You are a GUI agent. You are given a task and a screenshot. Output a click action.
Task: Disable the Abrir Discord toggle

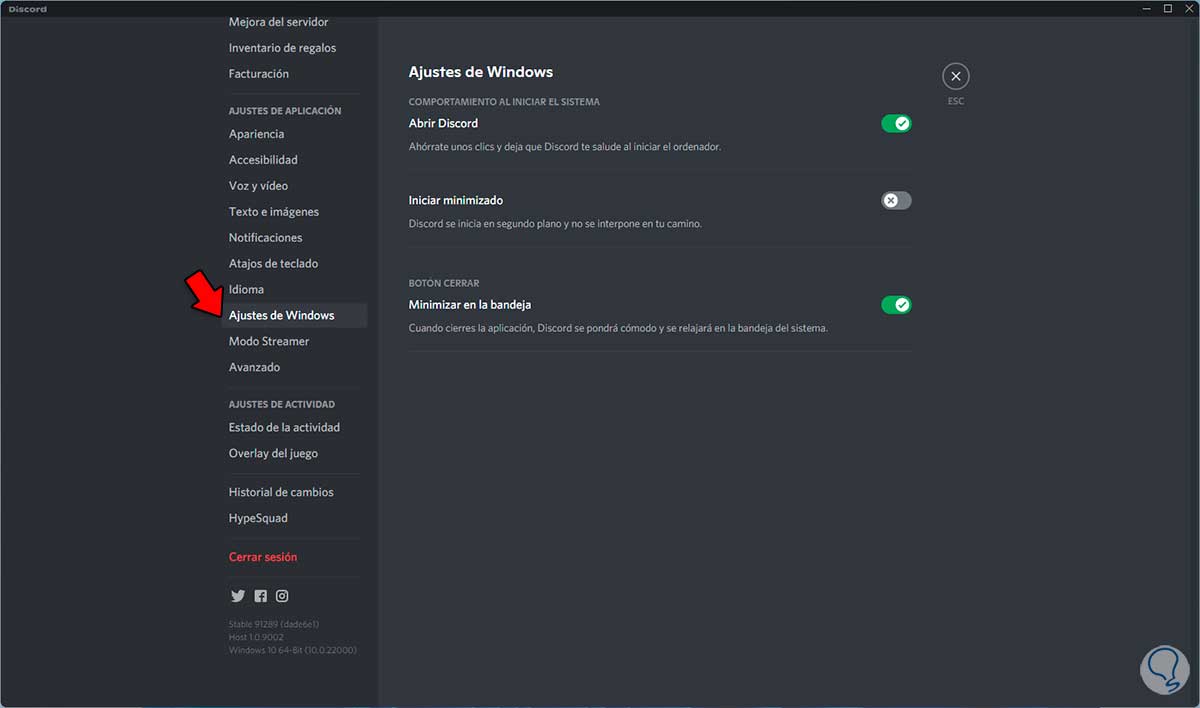click(x=896, y=124)
